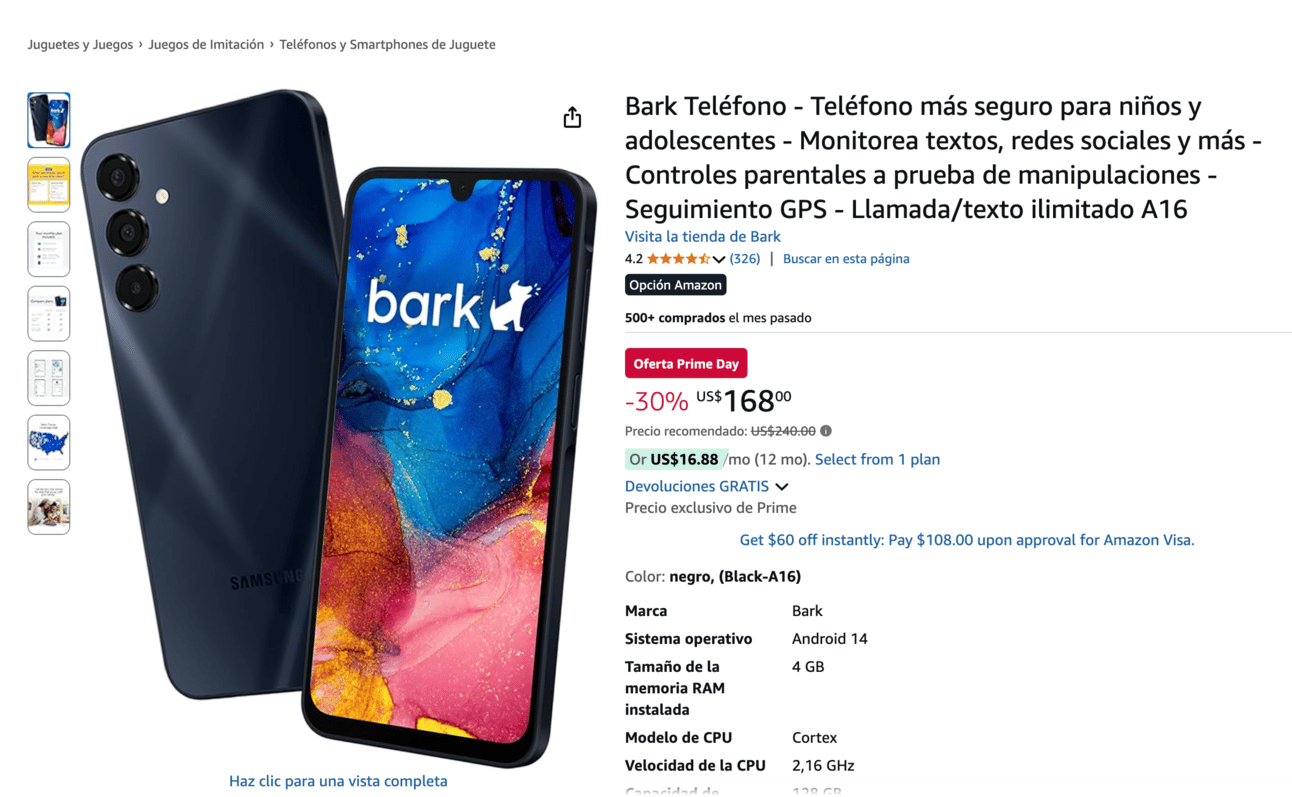
Task: Select the first phone thumbnail
Action: (49, 120)
